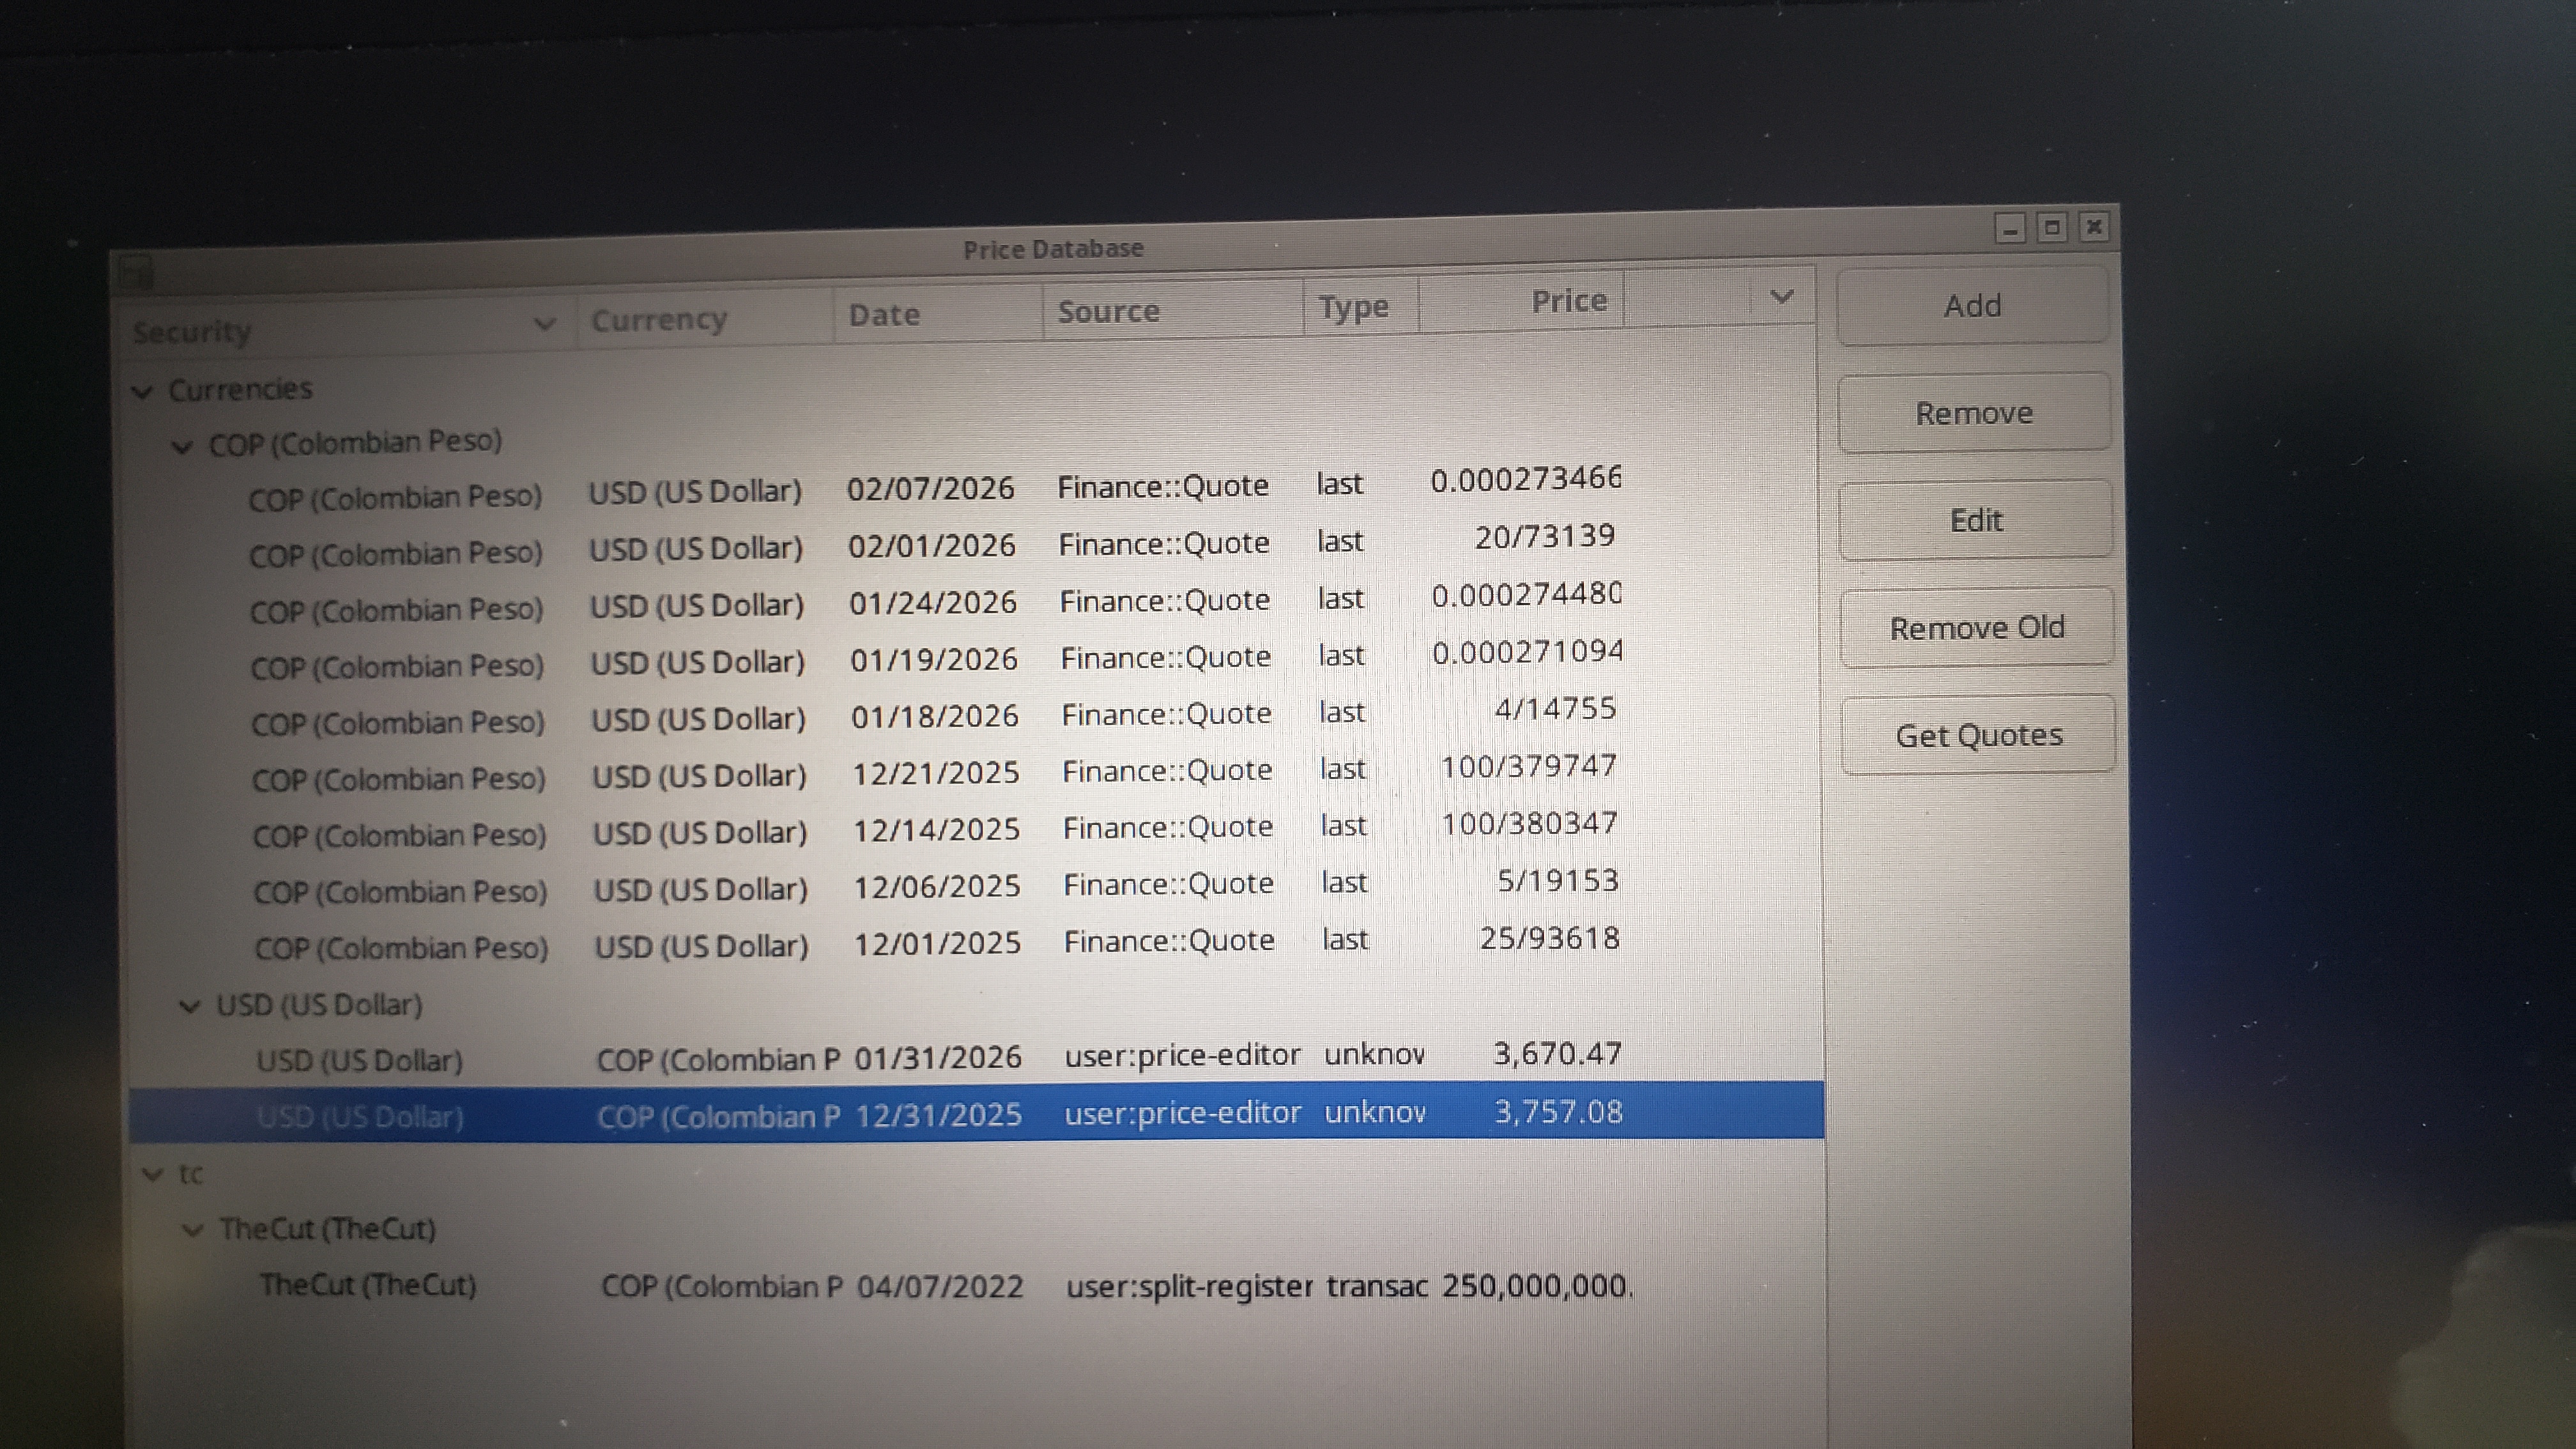Select the TheCut 04/07/2022 price row
2576x1449 pixels.
pos(940,1286)
